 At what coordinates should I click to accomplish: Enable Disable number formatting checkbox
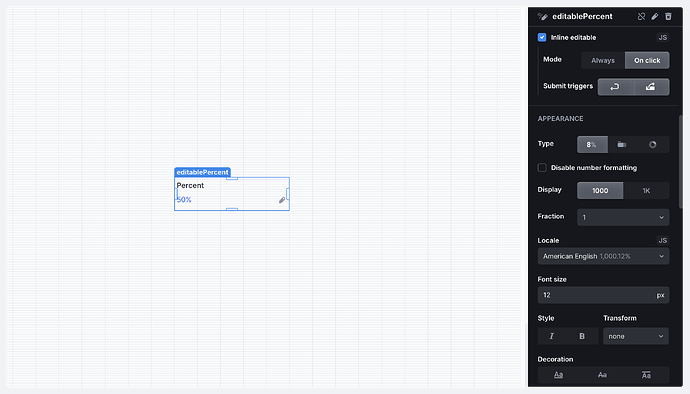tap(542, 168)
